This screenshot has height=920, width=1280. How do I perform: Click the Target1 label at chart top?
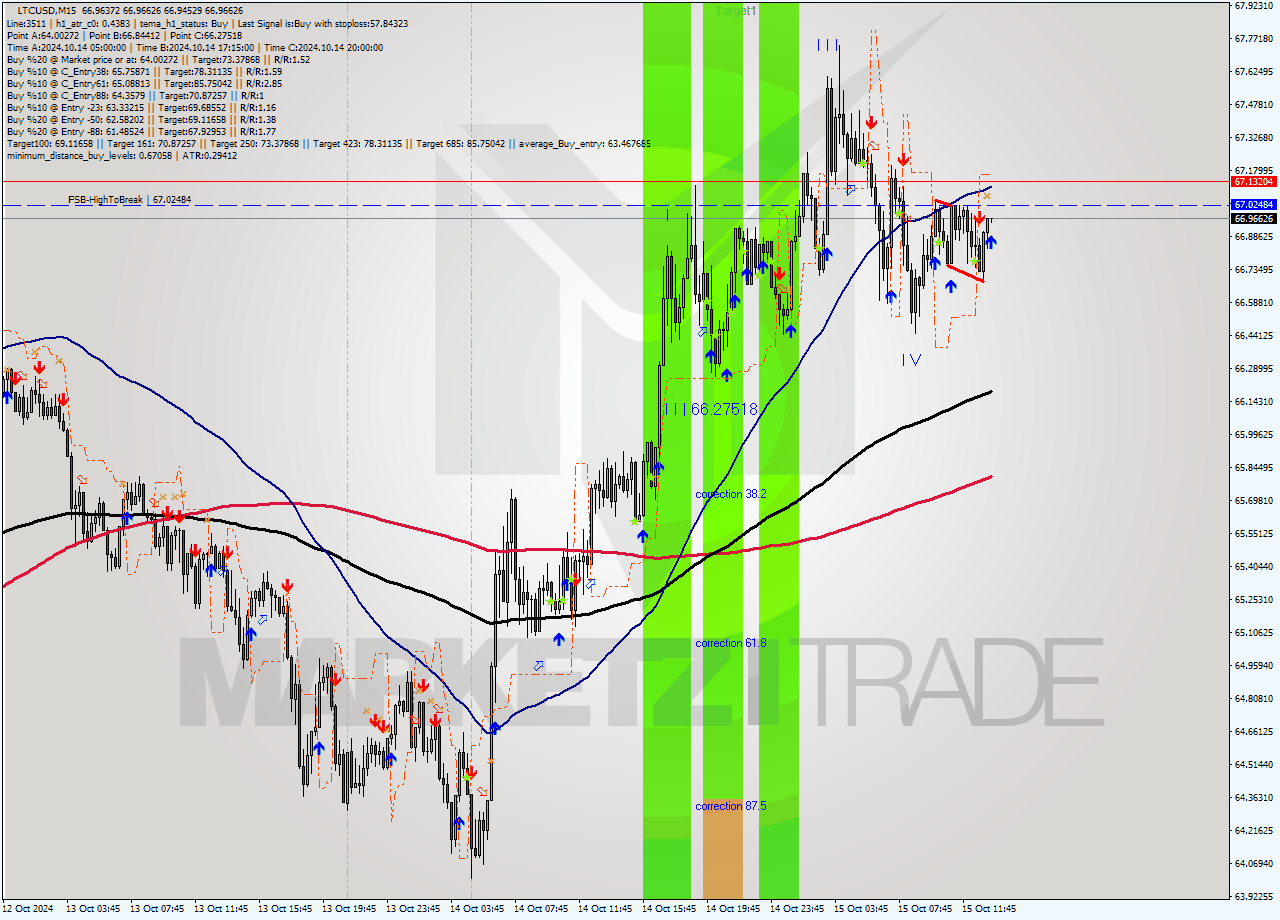click(x=737, y=10)
